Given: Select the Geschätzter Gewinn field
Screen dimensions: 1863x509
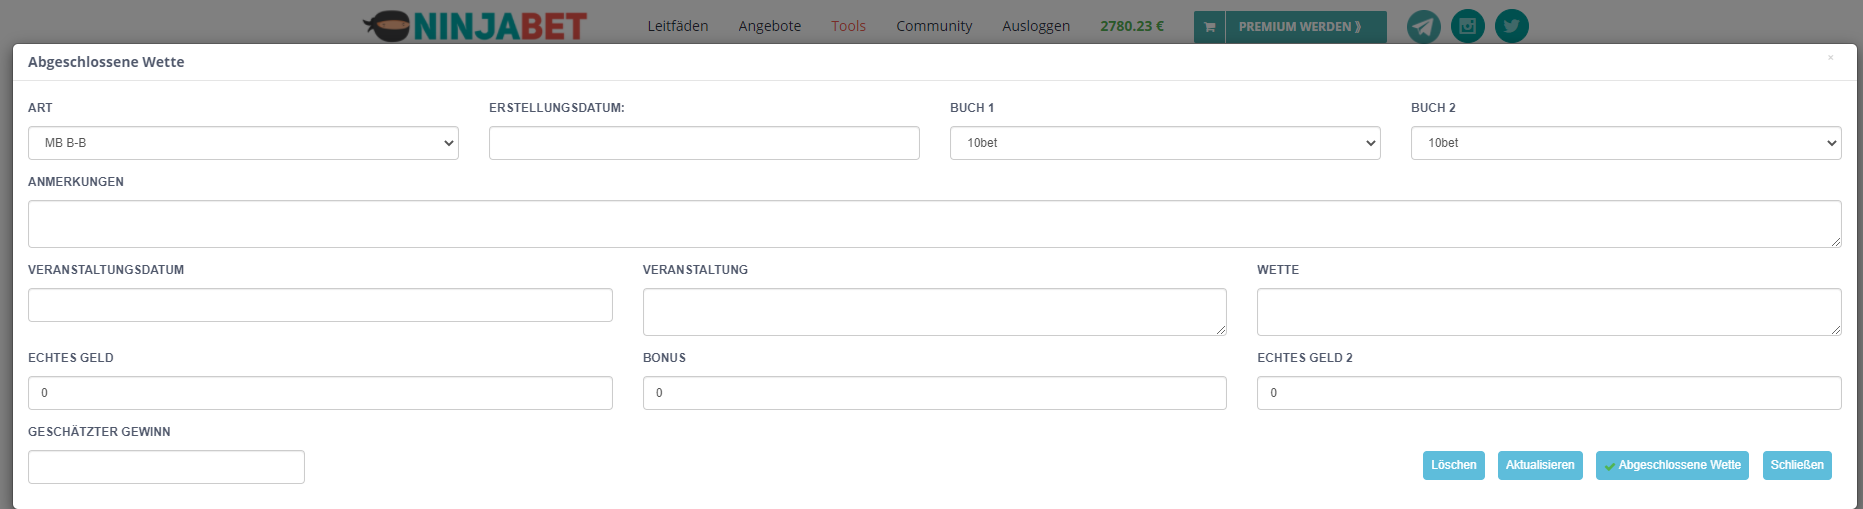Looking at the screenshot, I should (x=166, y=467).
